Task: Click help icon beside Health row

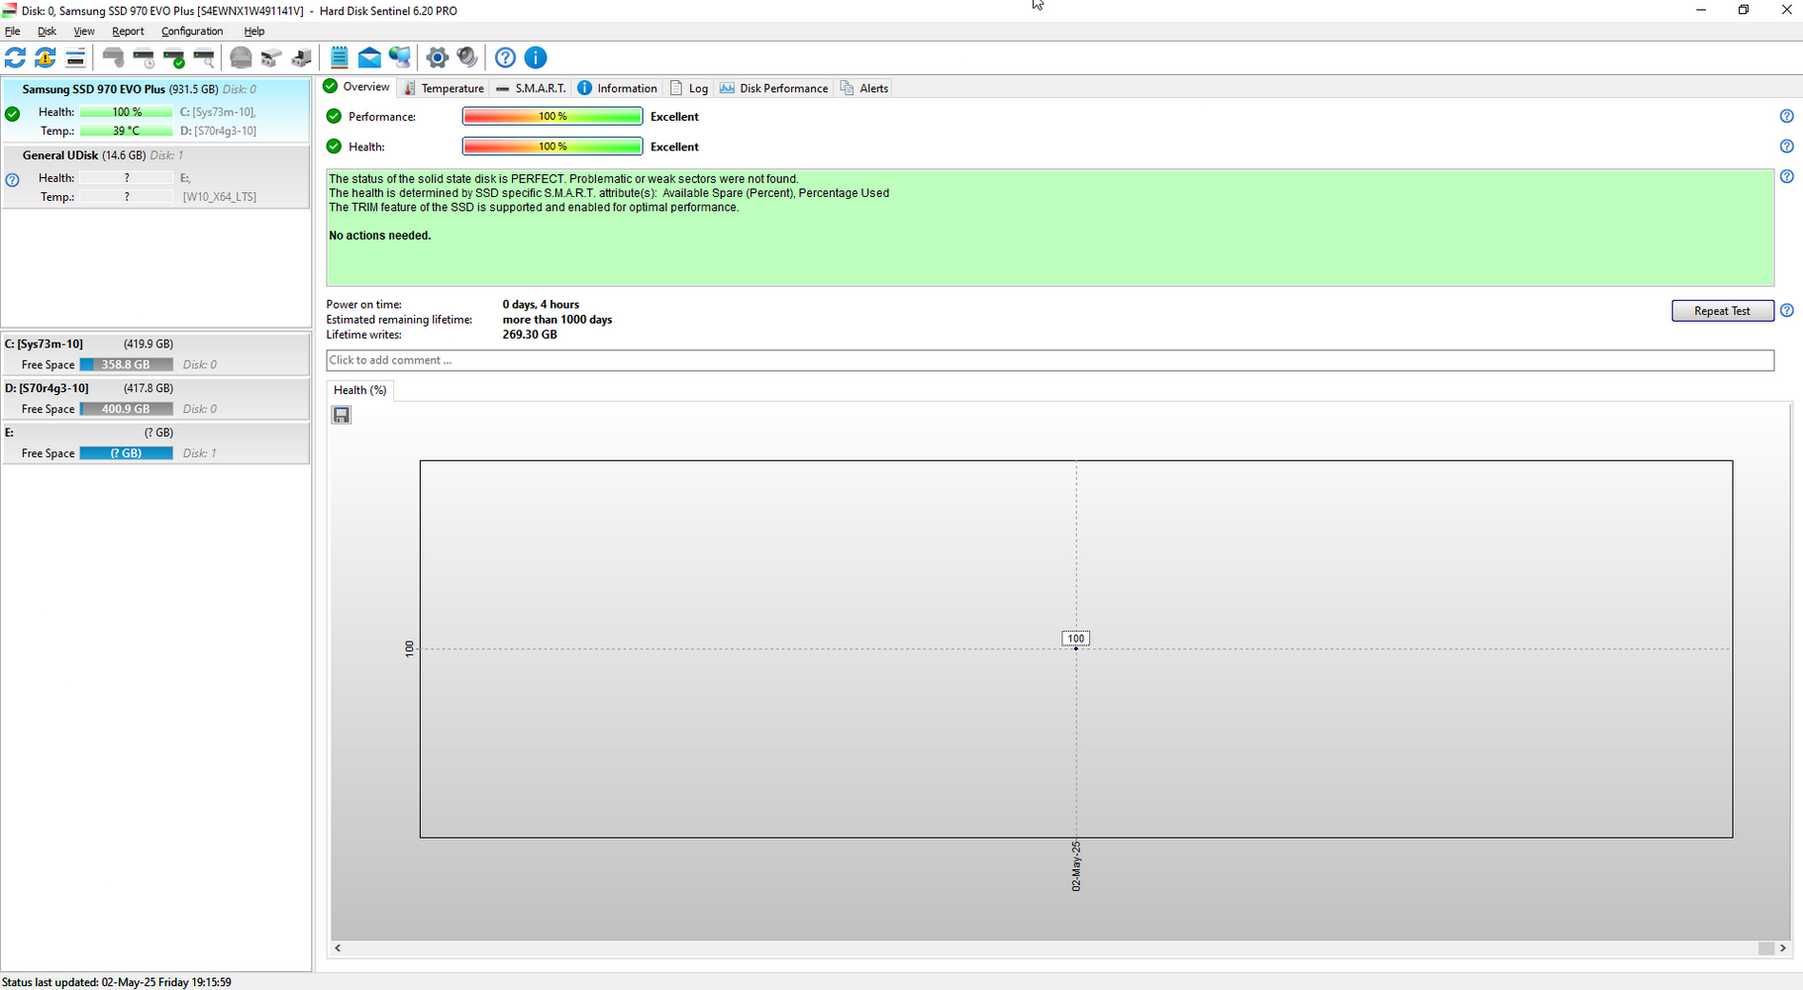Action: (x=1786, y=146)
